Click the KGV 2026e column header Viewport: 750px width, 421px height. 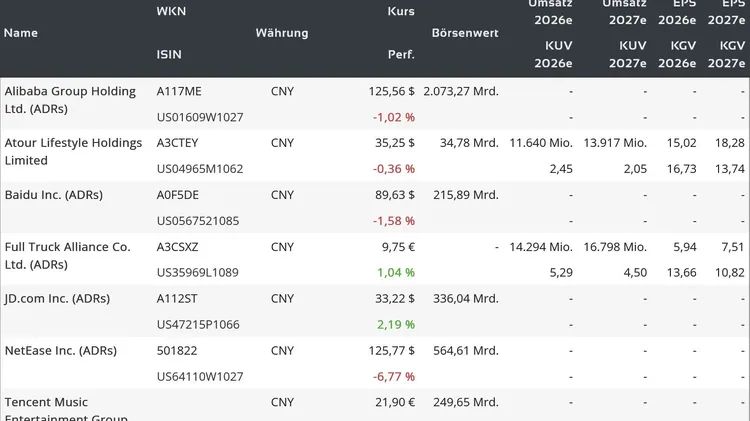click(x=677, y=55)
